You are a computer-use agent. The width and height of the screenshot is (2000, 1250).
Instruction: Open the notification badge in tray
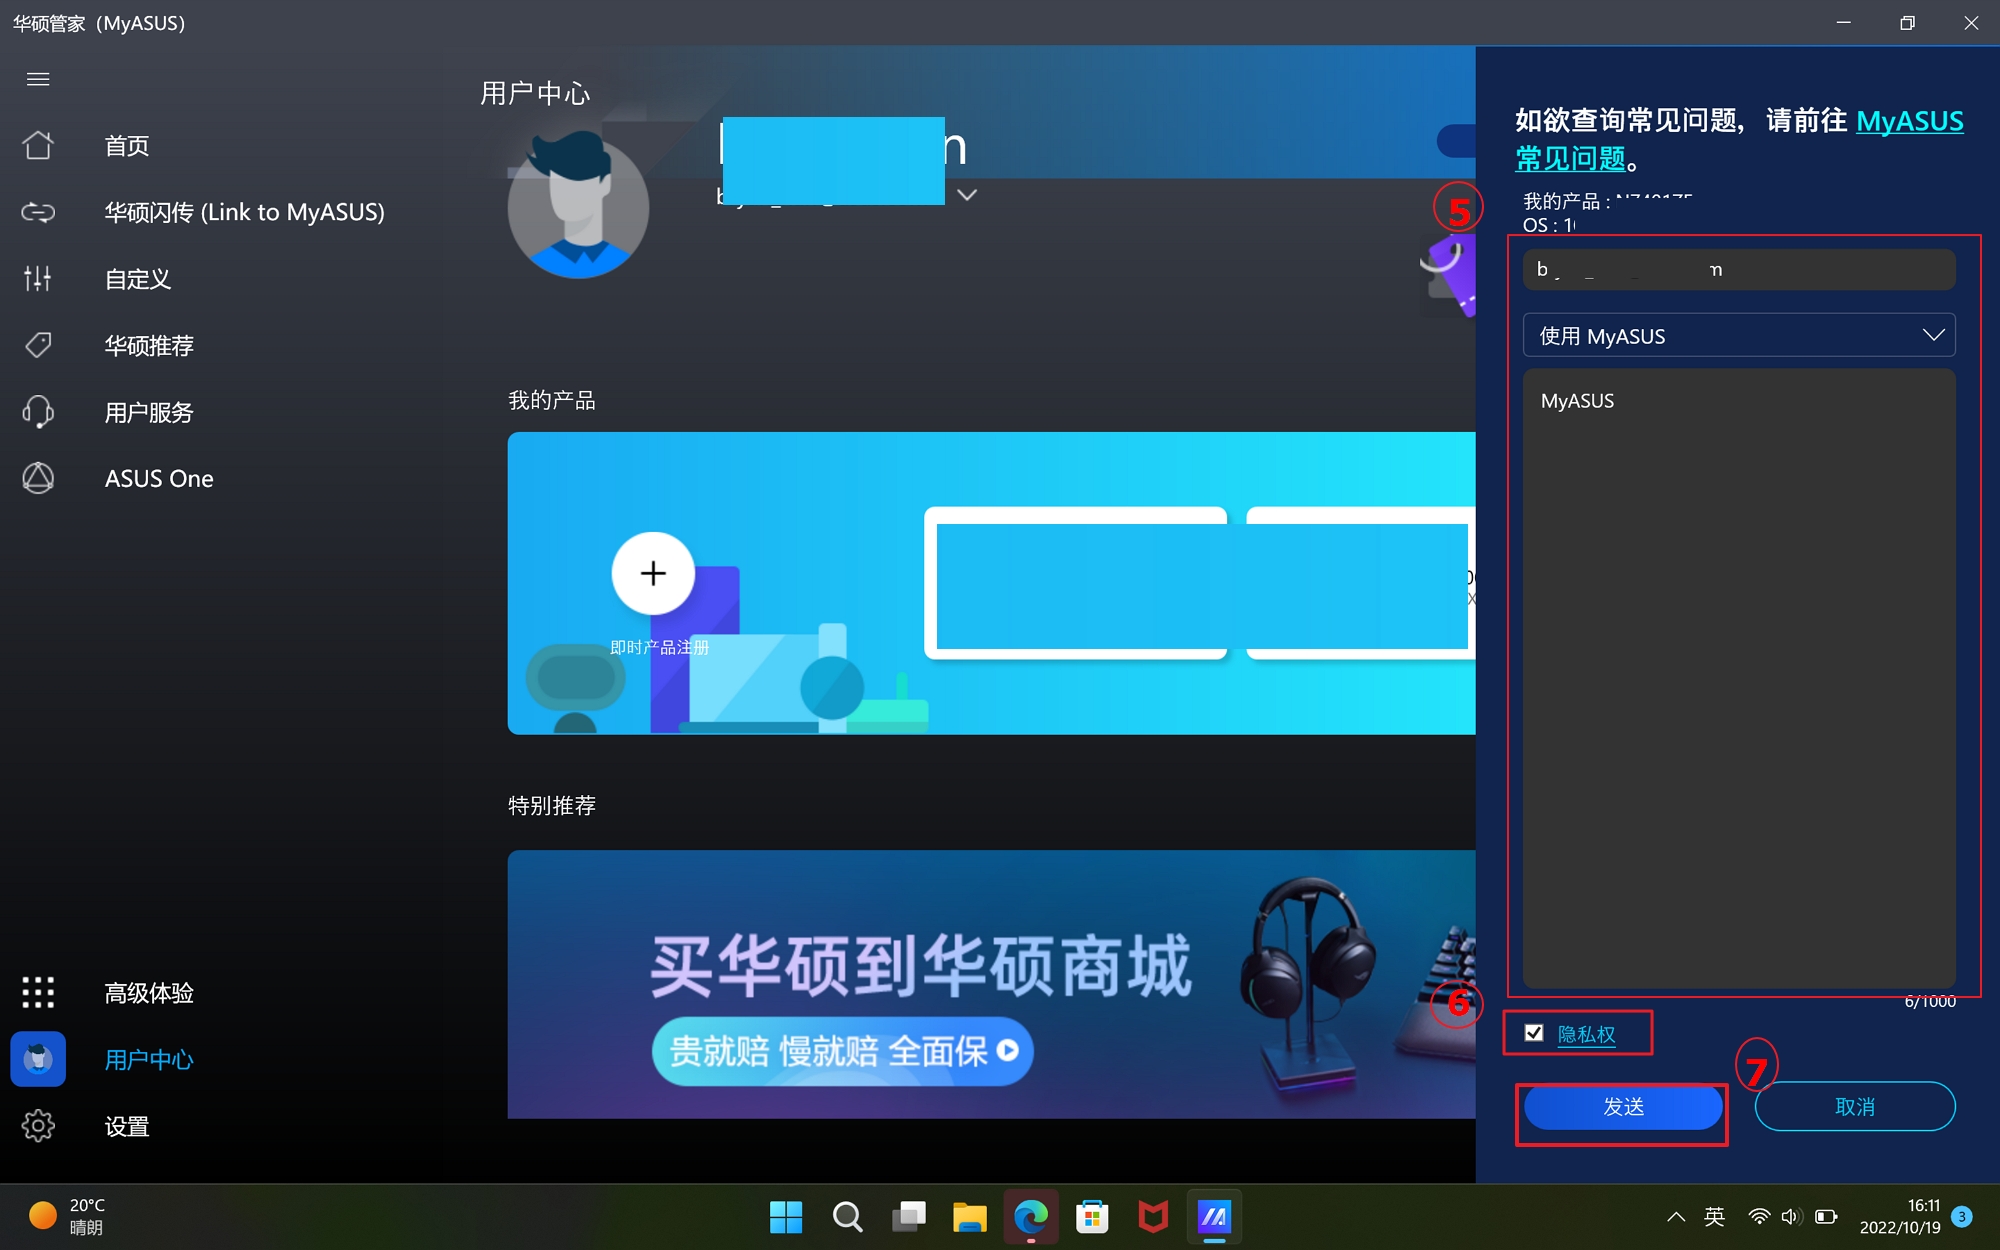[1963, 1217]
